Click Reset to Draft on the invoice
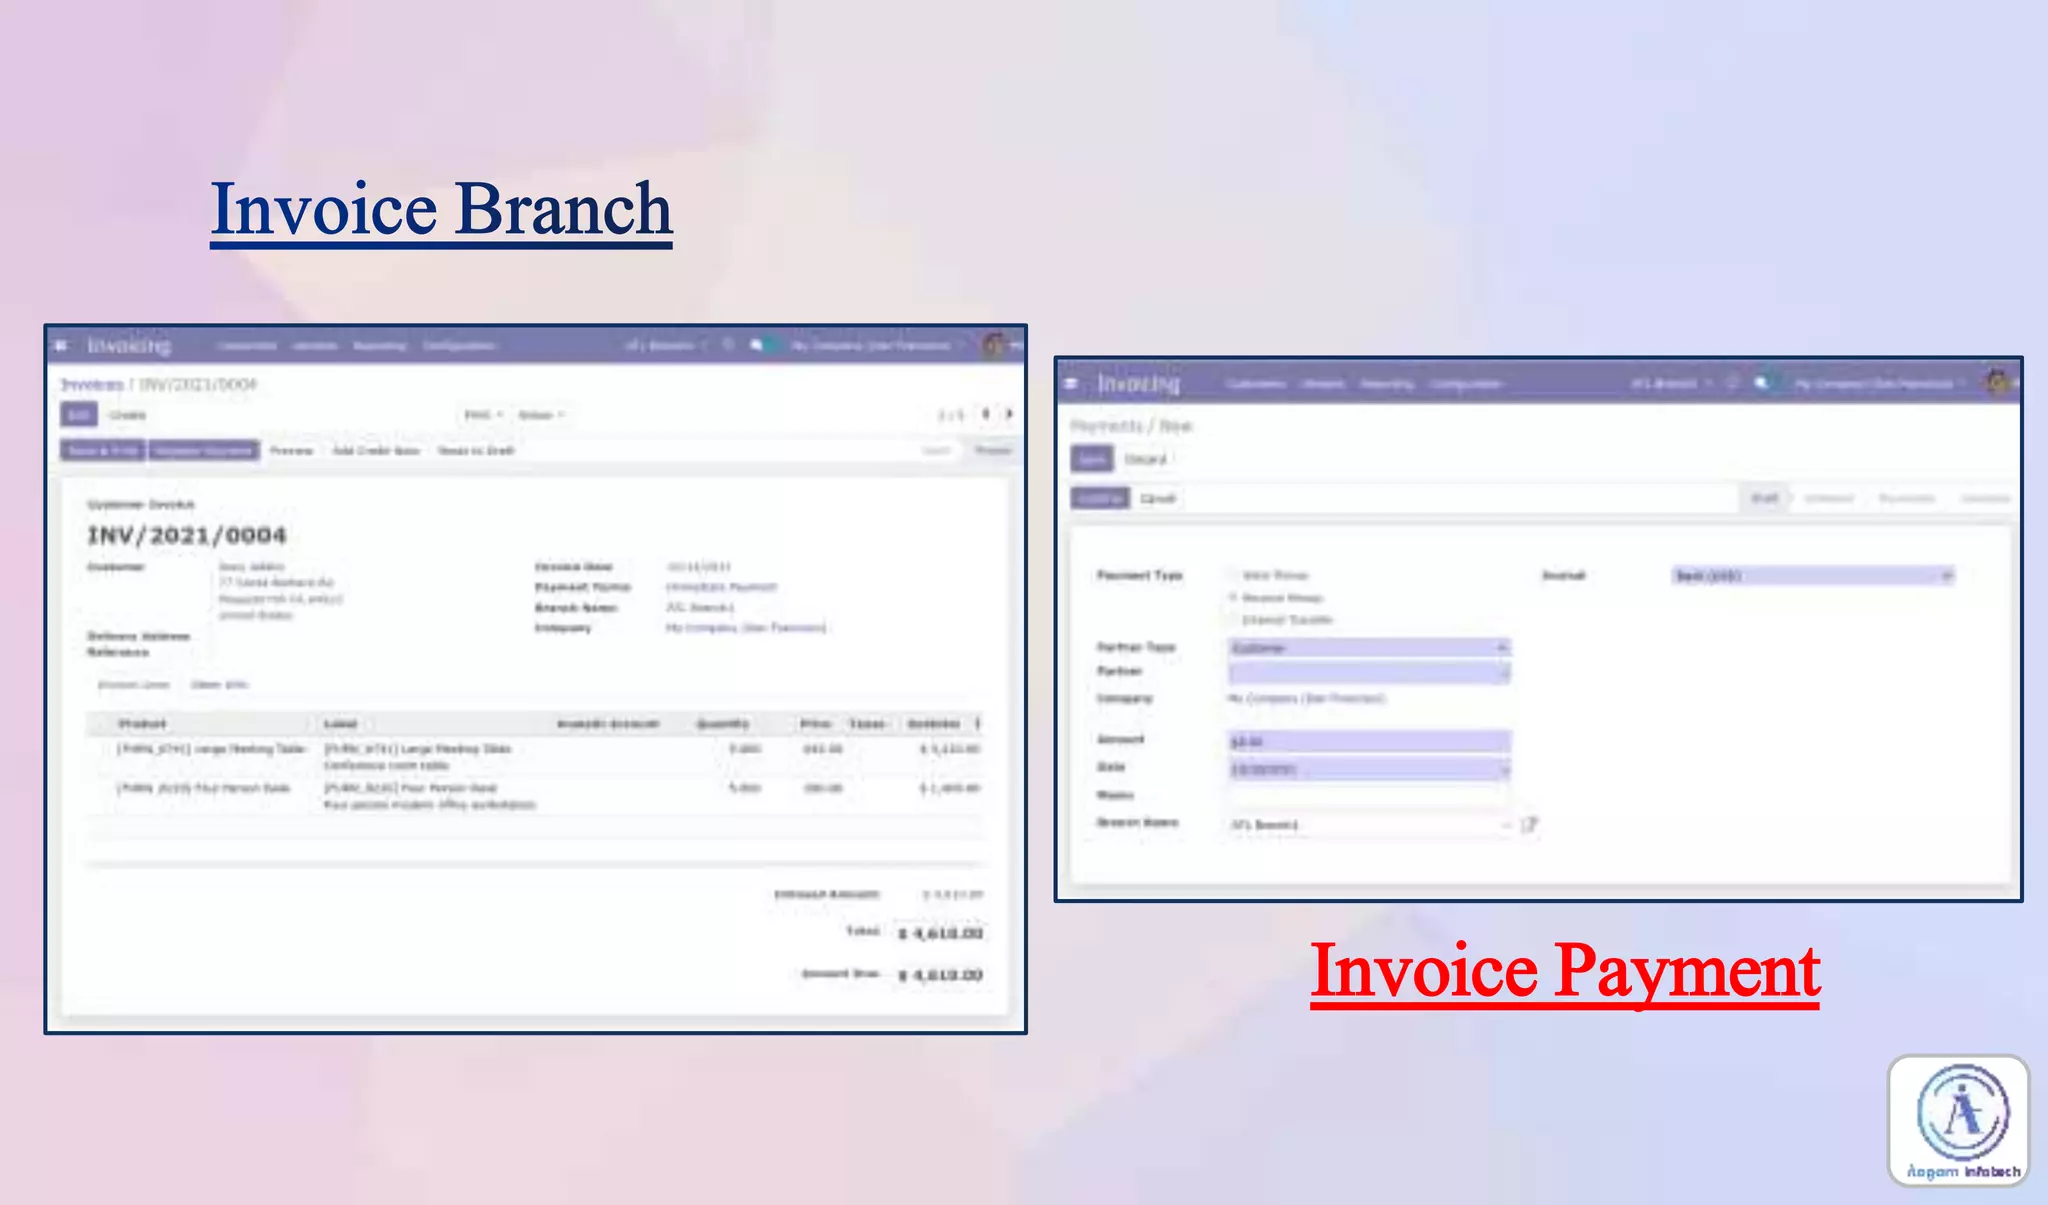2048x1205 pixels. [x=476, y=451]
